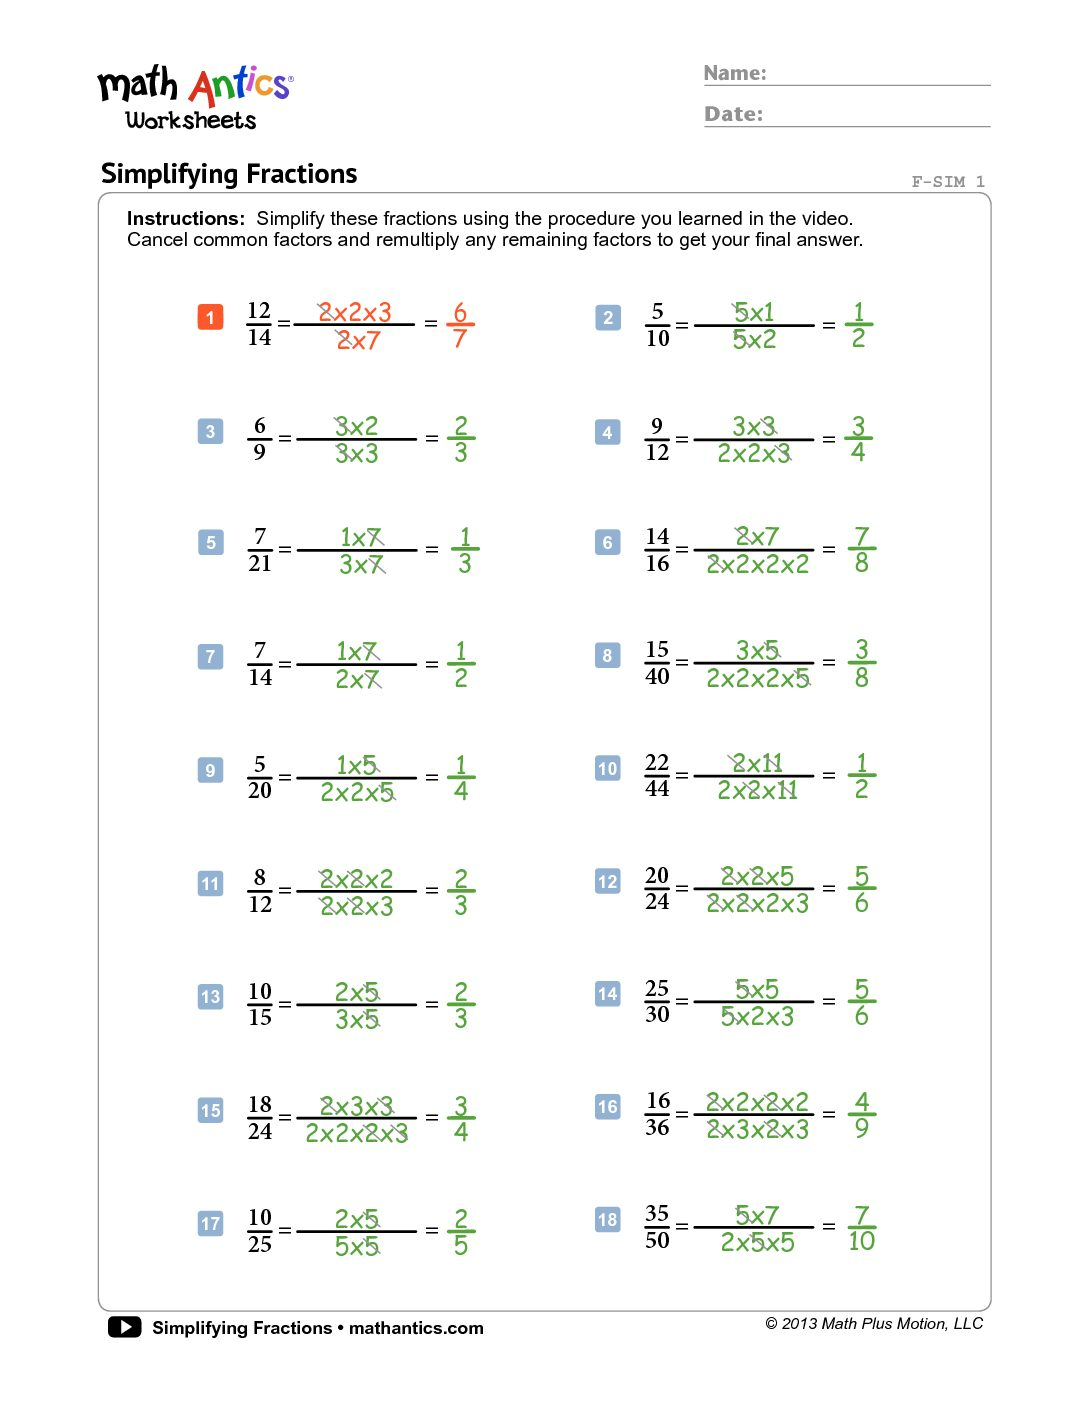
Task: Click the video play icon in footer
Action: pyautogui.click(x=125, y=1327)
